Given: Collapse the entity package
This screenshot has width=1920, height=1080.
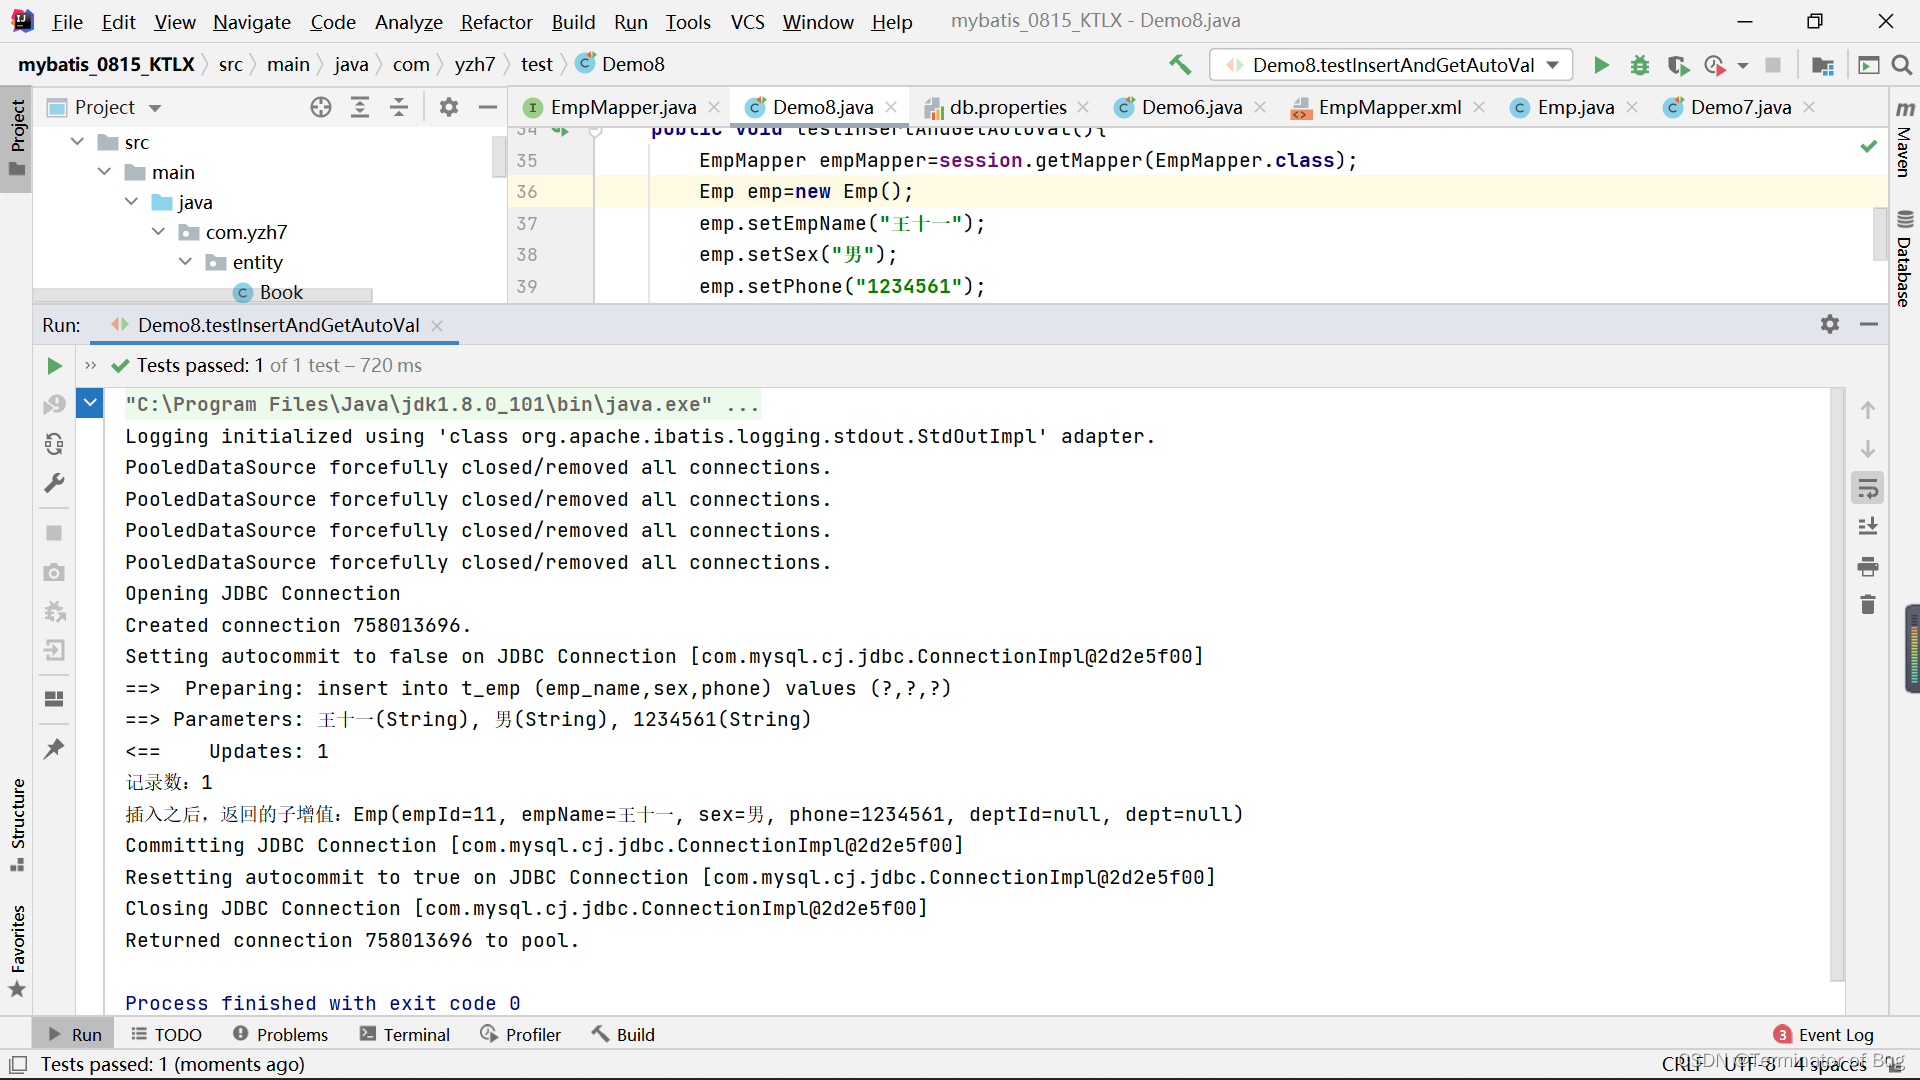Looking at the screenshot, I should pyautogui.click(x=186, y=262).
